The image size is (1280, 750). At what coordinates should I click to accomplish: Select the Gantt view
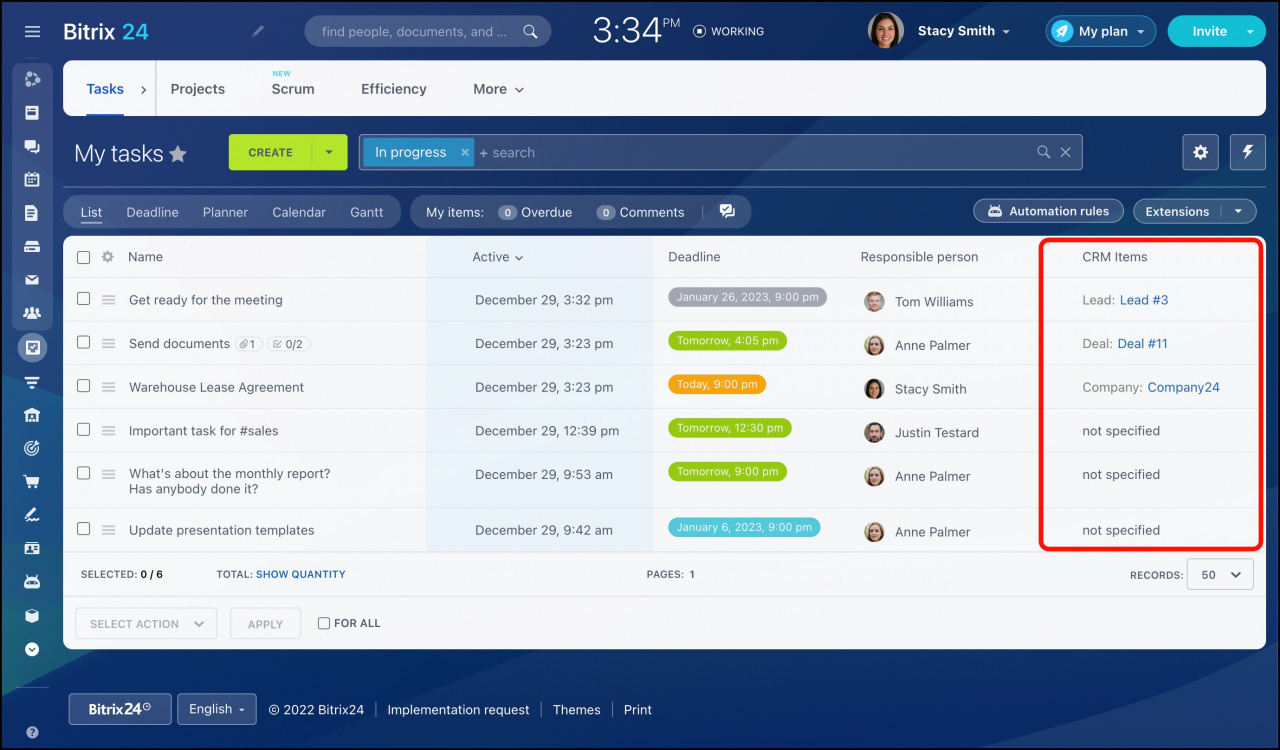pos(367,212)
